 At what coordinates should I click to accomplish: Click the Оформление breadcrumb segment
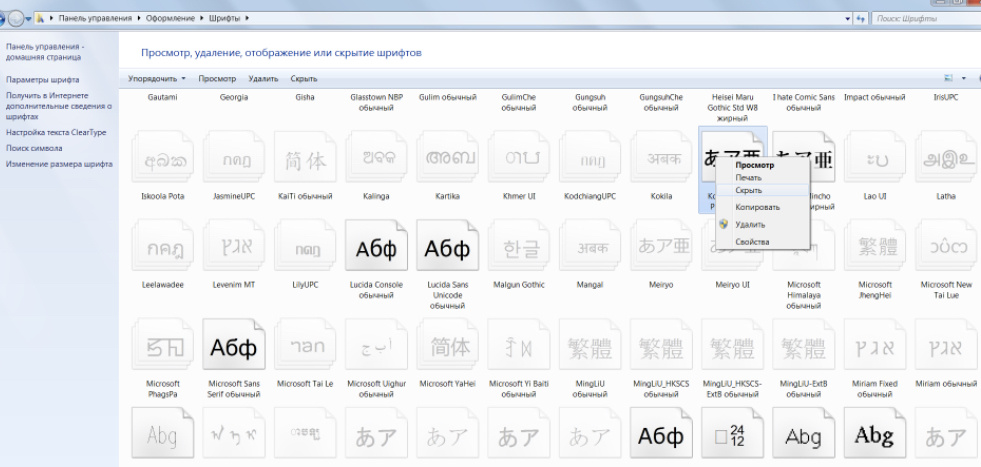coord(171,18)
